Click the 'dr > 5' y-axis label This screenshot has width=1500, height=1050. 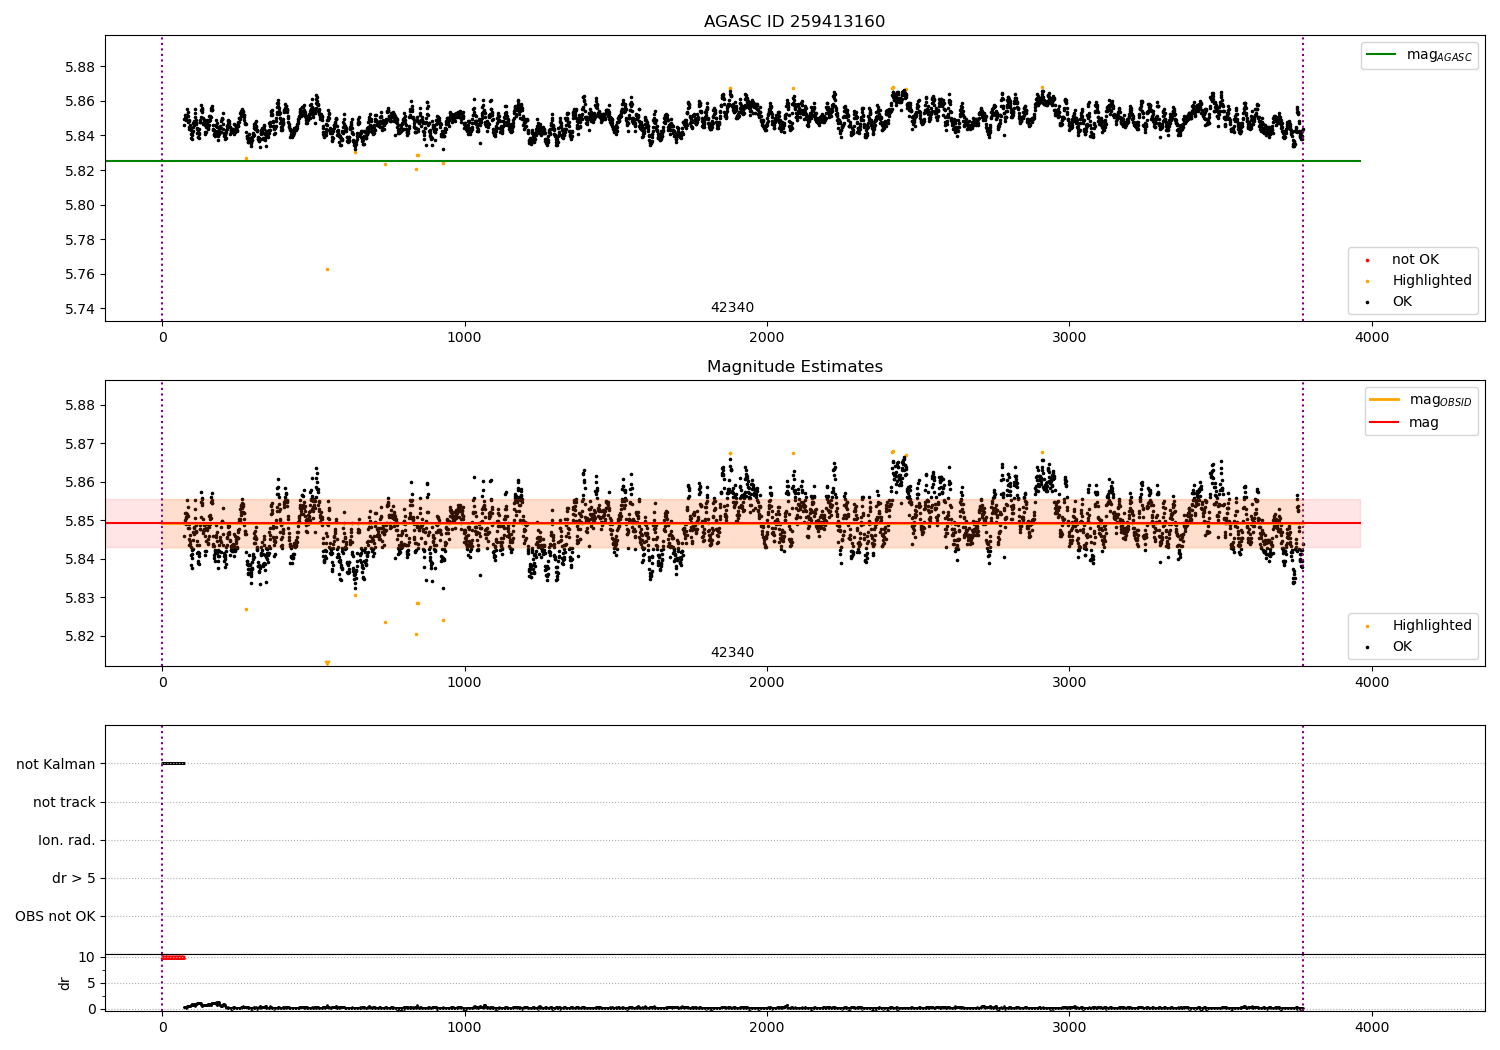click(x=74, y=878)
